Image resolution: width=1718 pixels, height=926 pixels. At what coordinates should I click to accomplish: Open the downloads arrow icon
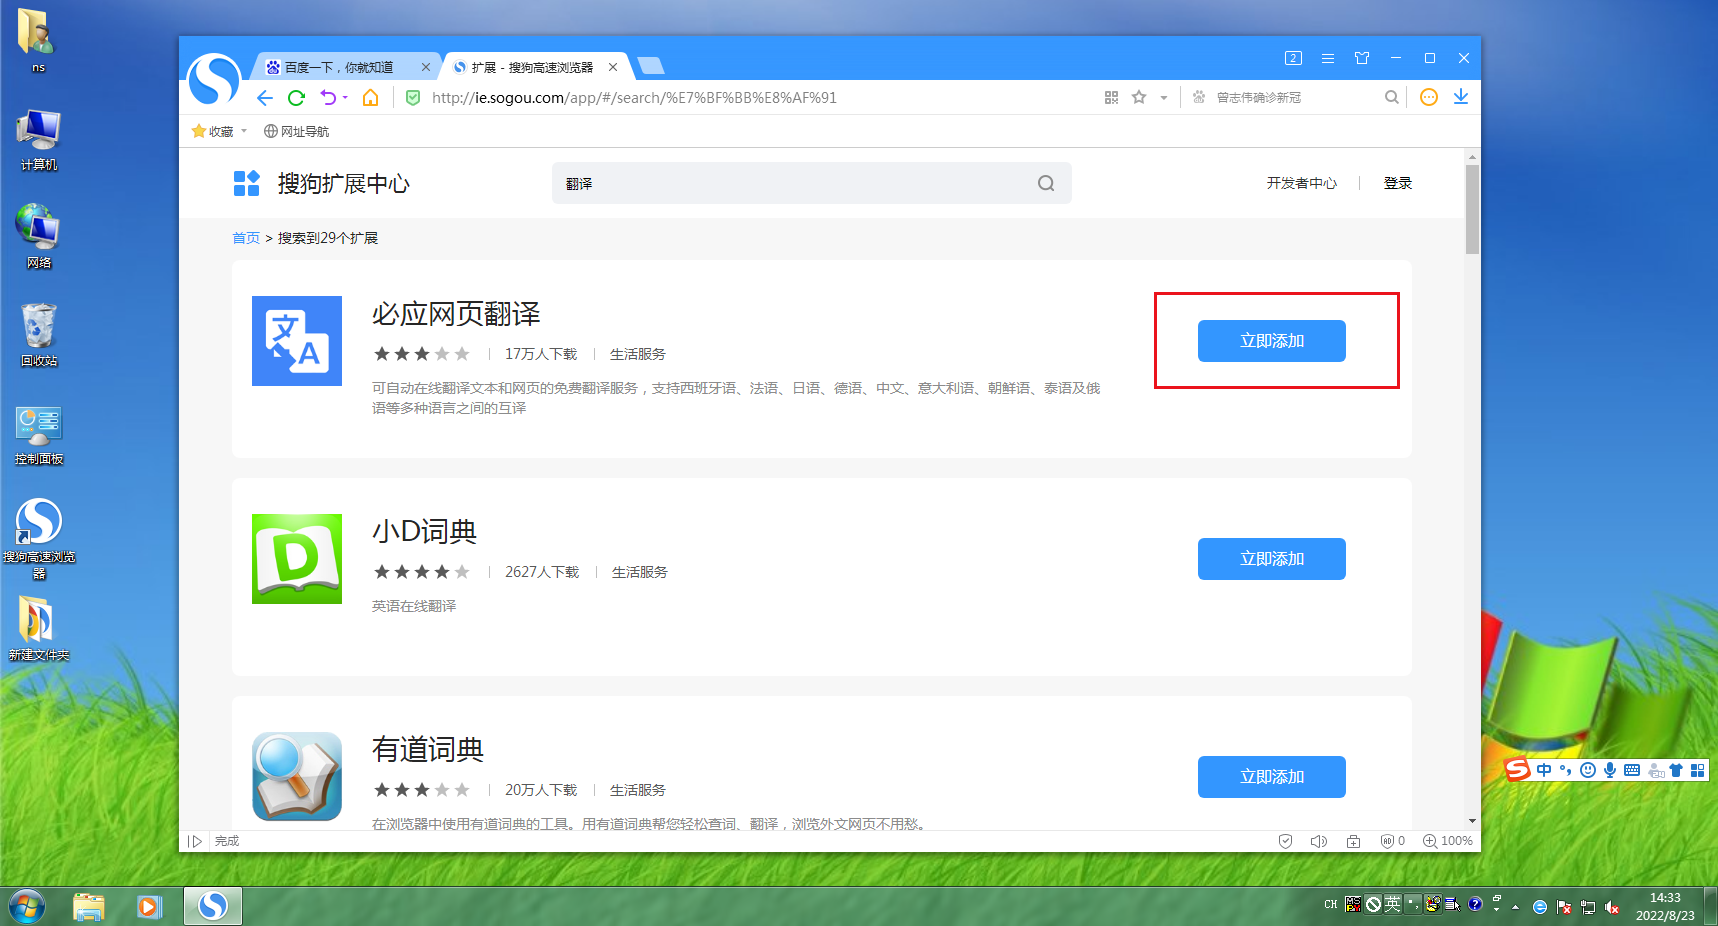tap(1461, 97)
